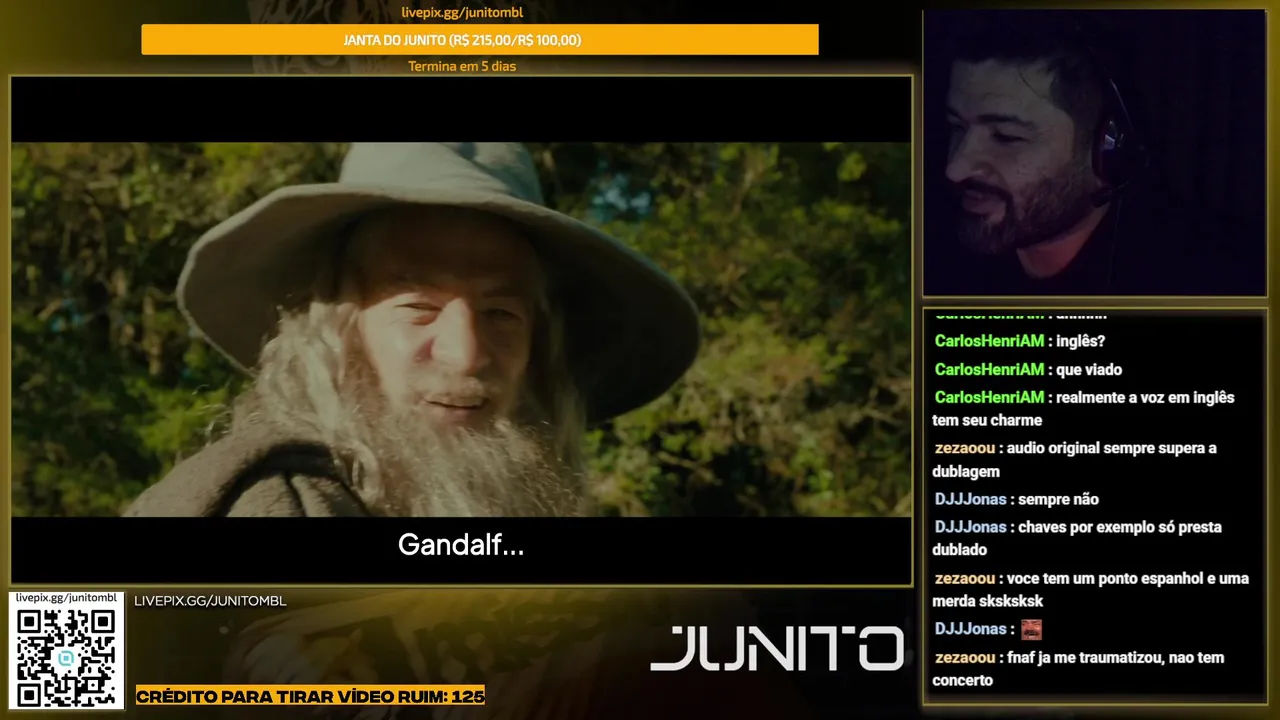1280x720 pixels.
Task: Click the movie video frame showing the wizard
Action: click(x=461, y=329)
